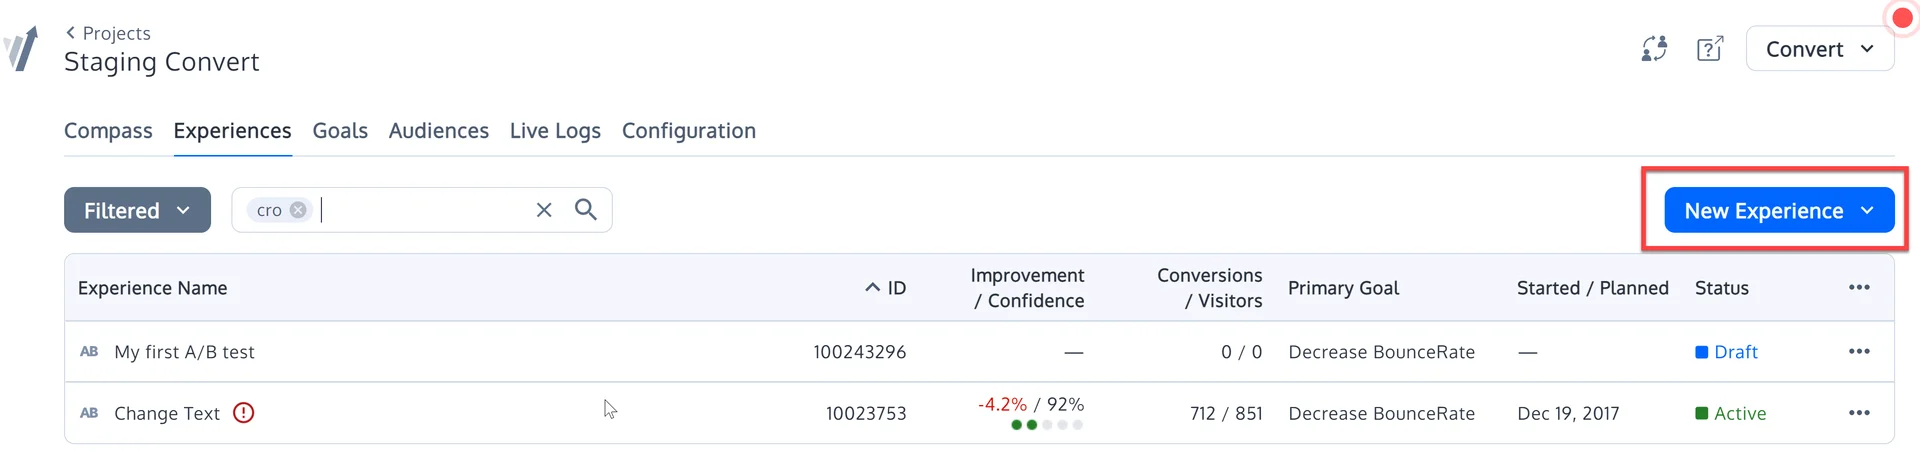Open Change Text experience
1920x467 pixels.
pos(167,413)
